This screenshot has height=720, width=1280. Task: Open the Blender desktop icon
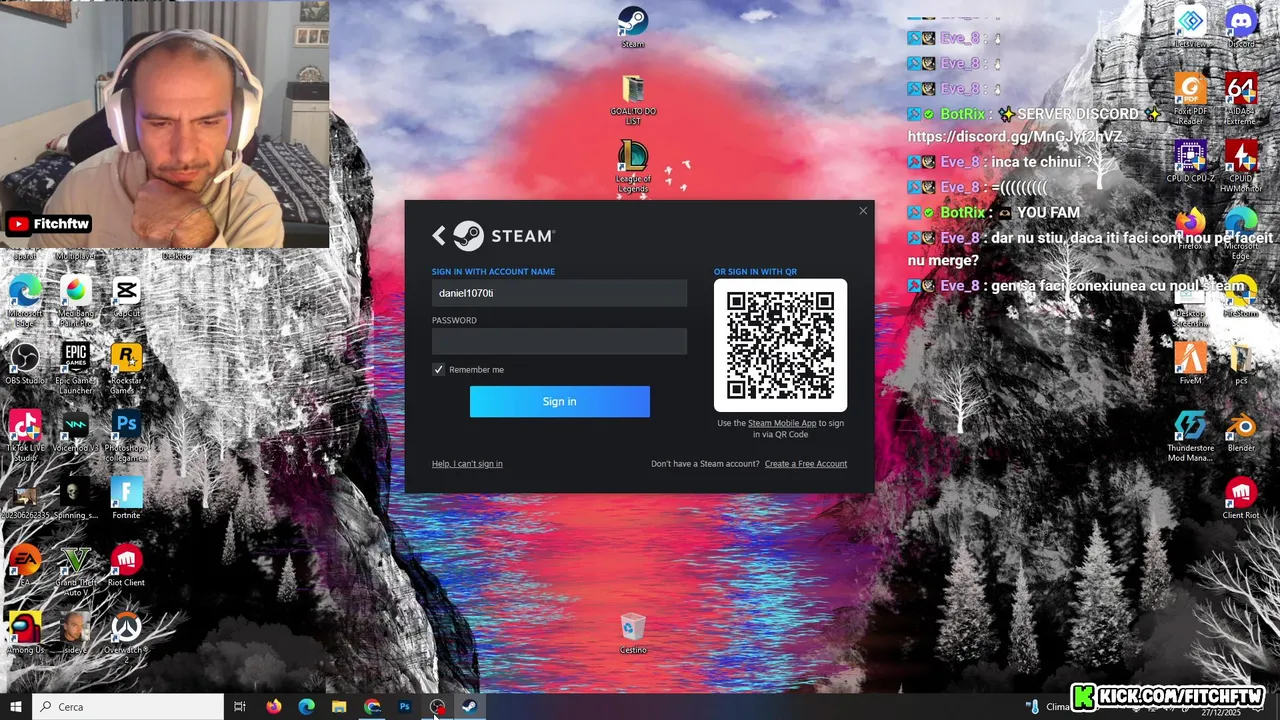click(x=1241, y=430)
